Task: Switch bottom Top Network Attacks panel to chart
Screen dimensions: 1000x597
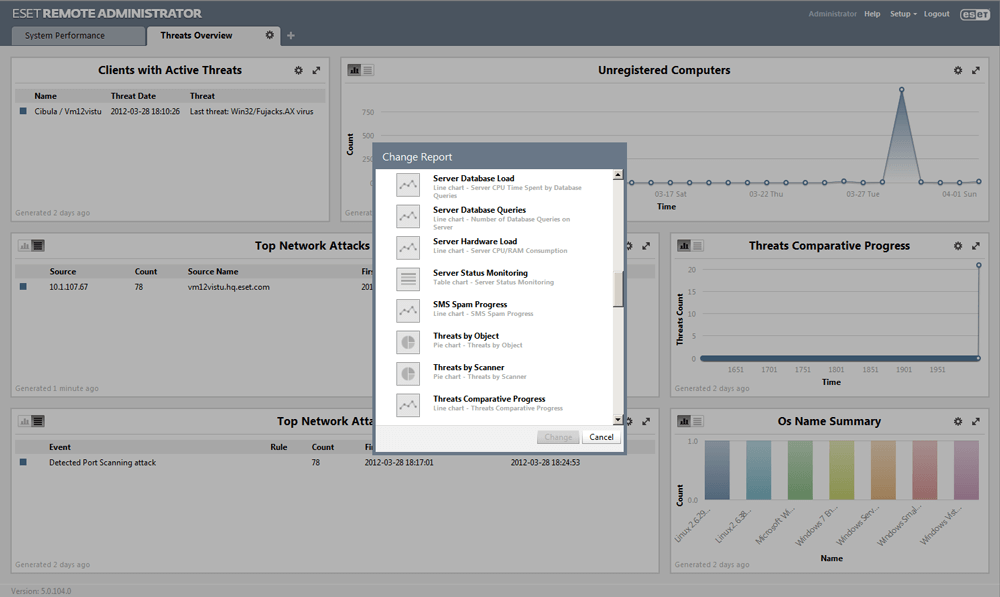Action: [24, 421]
